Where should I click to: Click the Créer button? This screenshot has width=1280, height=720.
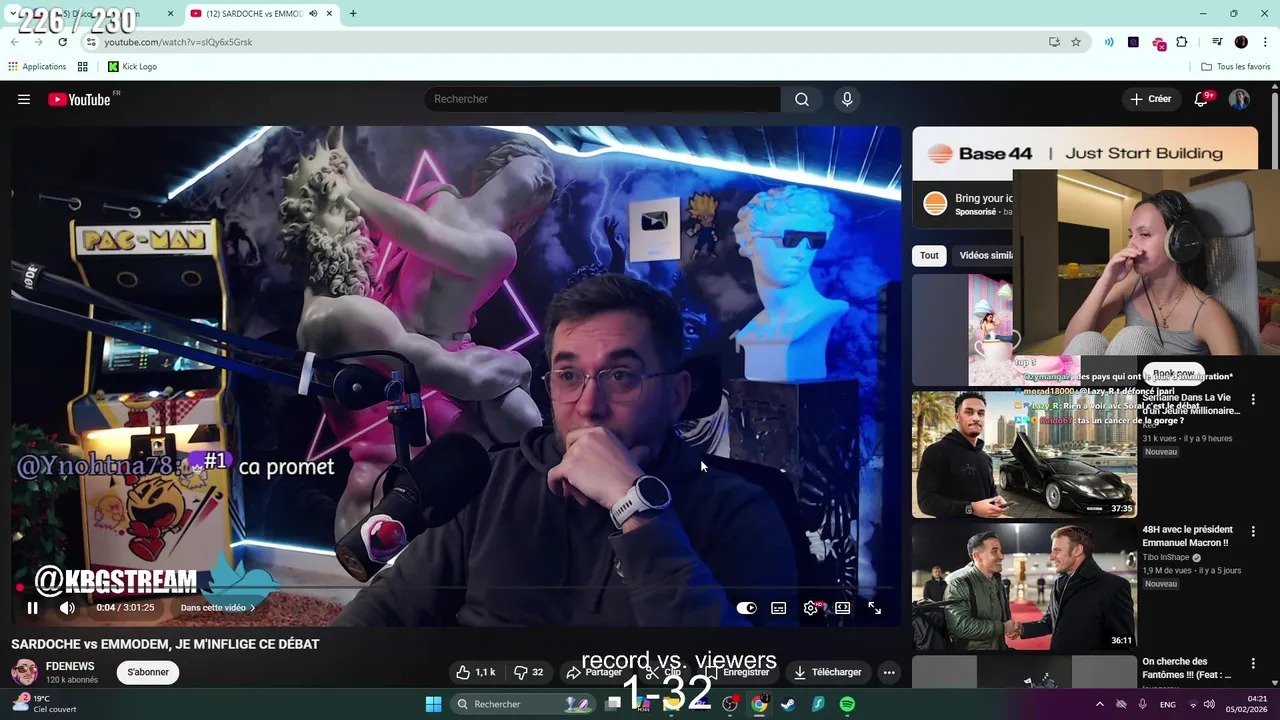(1150, 99)
